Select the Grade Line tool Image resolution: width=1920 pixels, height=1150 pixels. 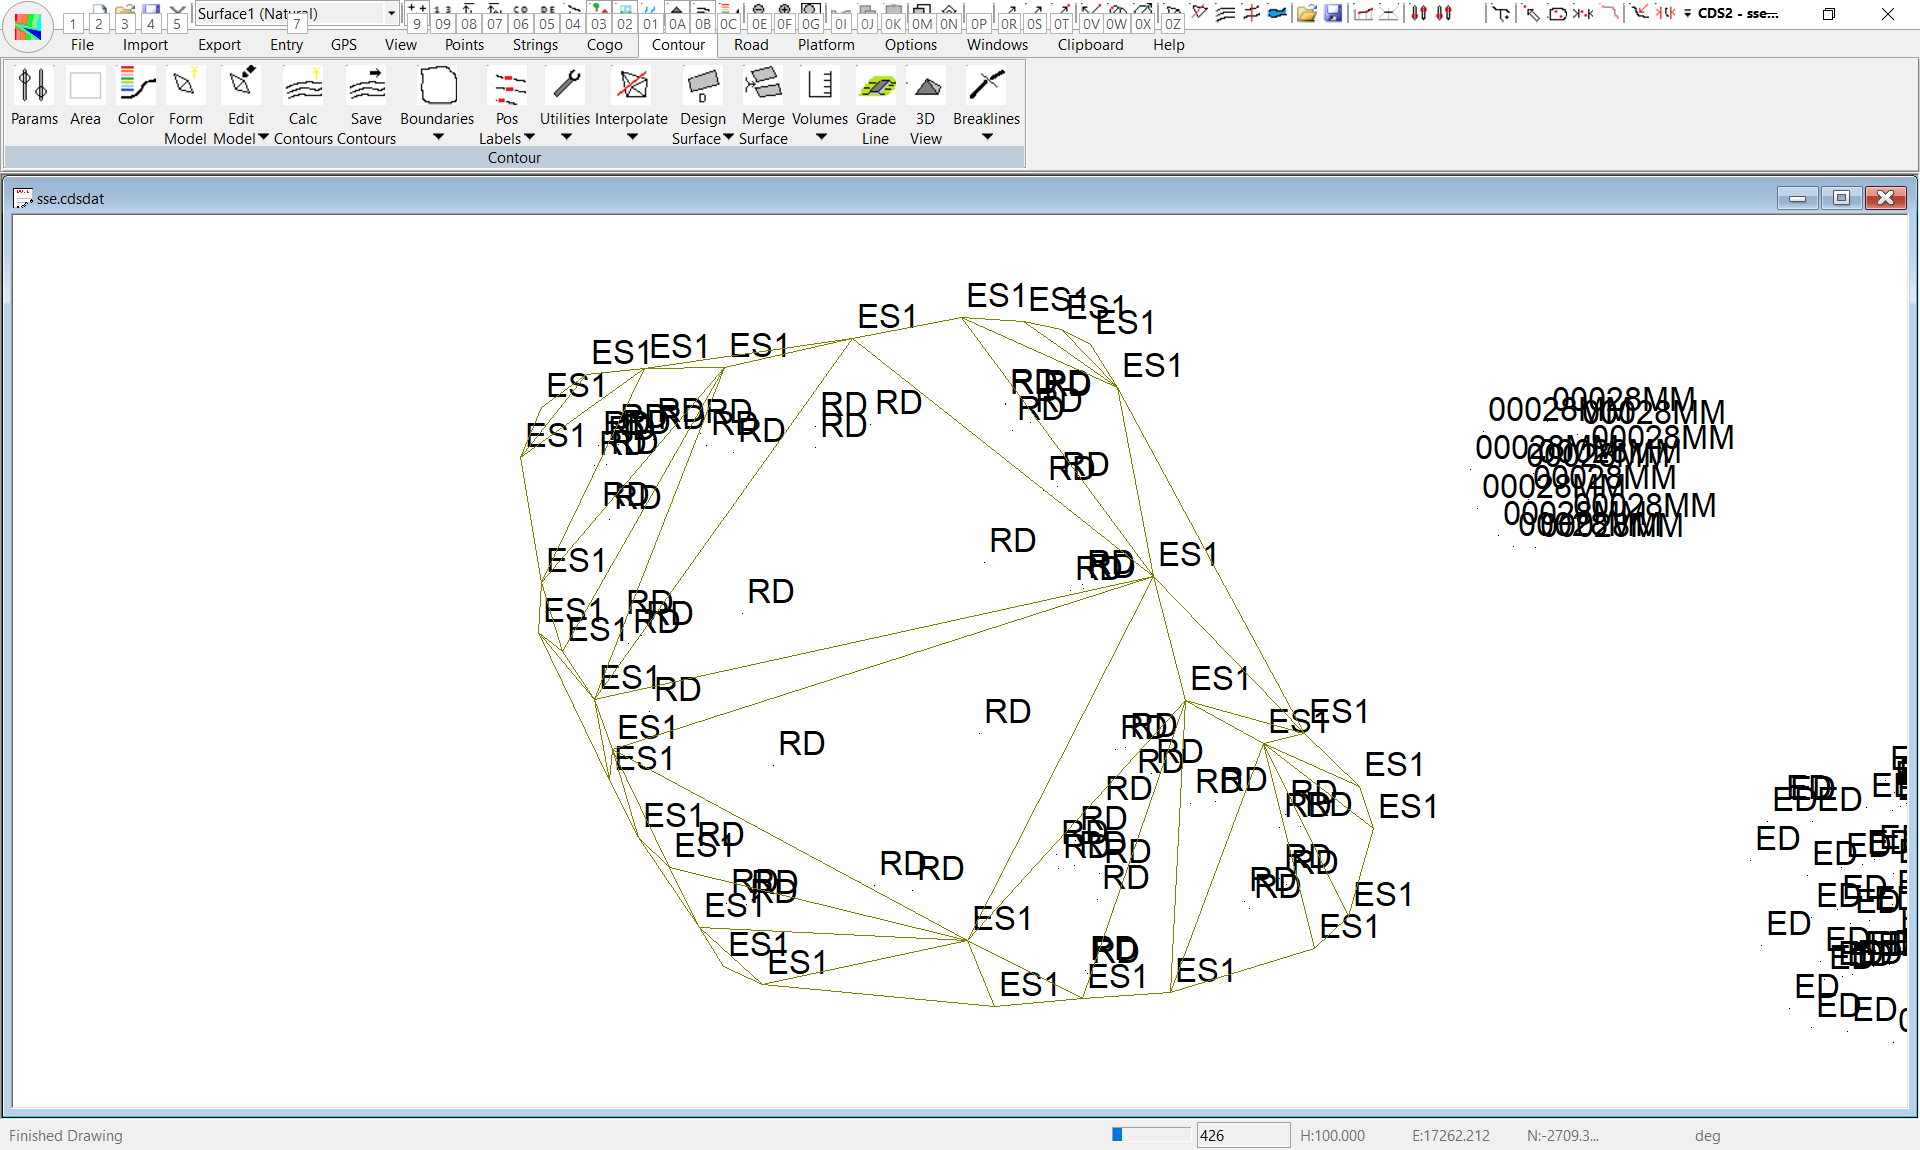[x=876, y=87]
